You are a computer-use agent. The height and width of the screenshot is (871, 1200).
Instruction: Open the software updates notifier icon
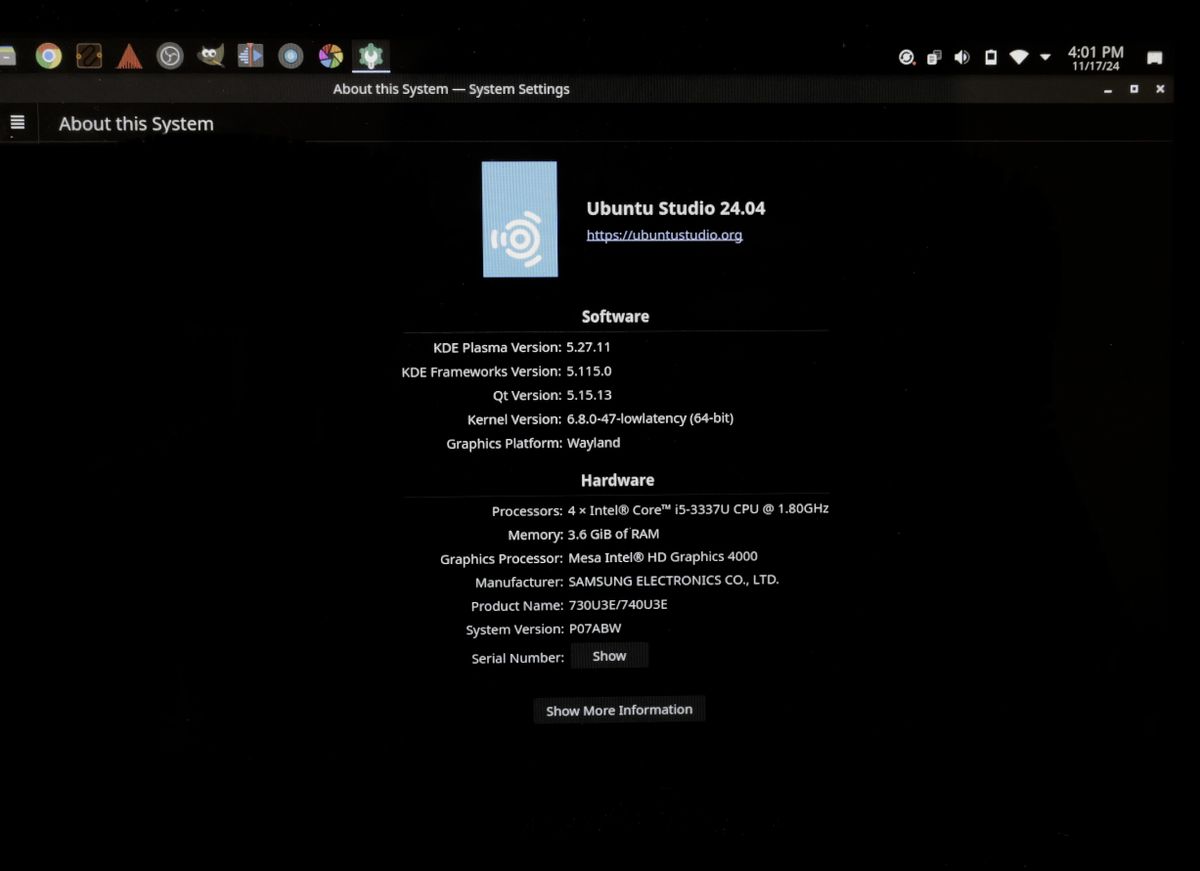907,58
